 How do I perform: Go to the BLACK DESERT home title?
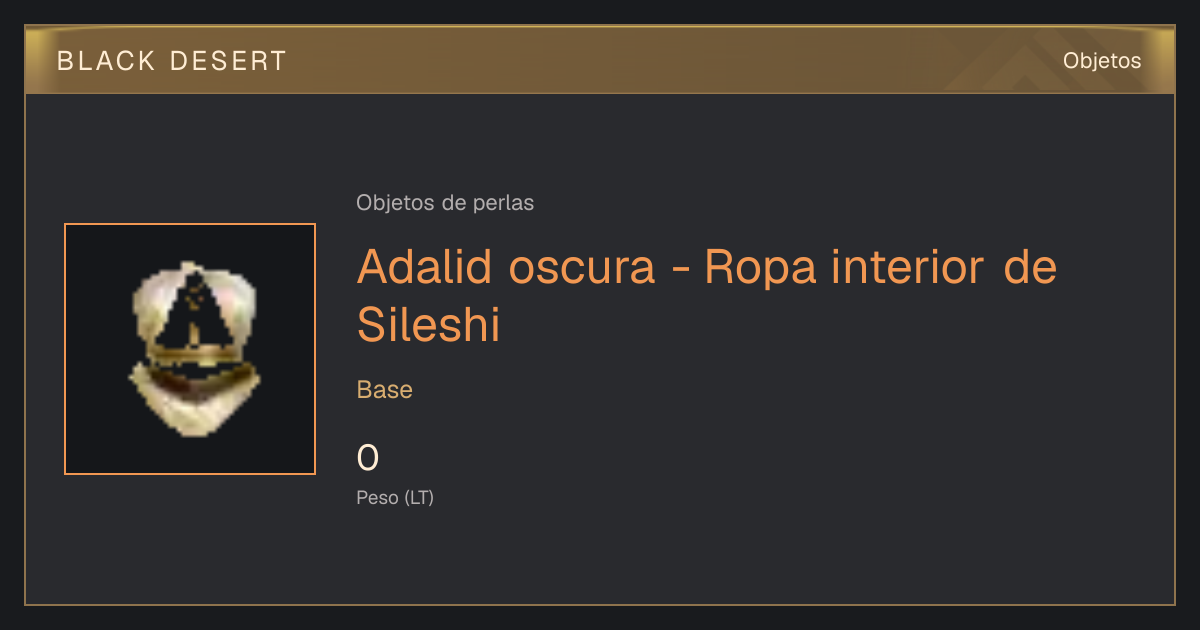tap(172, 61)
